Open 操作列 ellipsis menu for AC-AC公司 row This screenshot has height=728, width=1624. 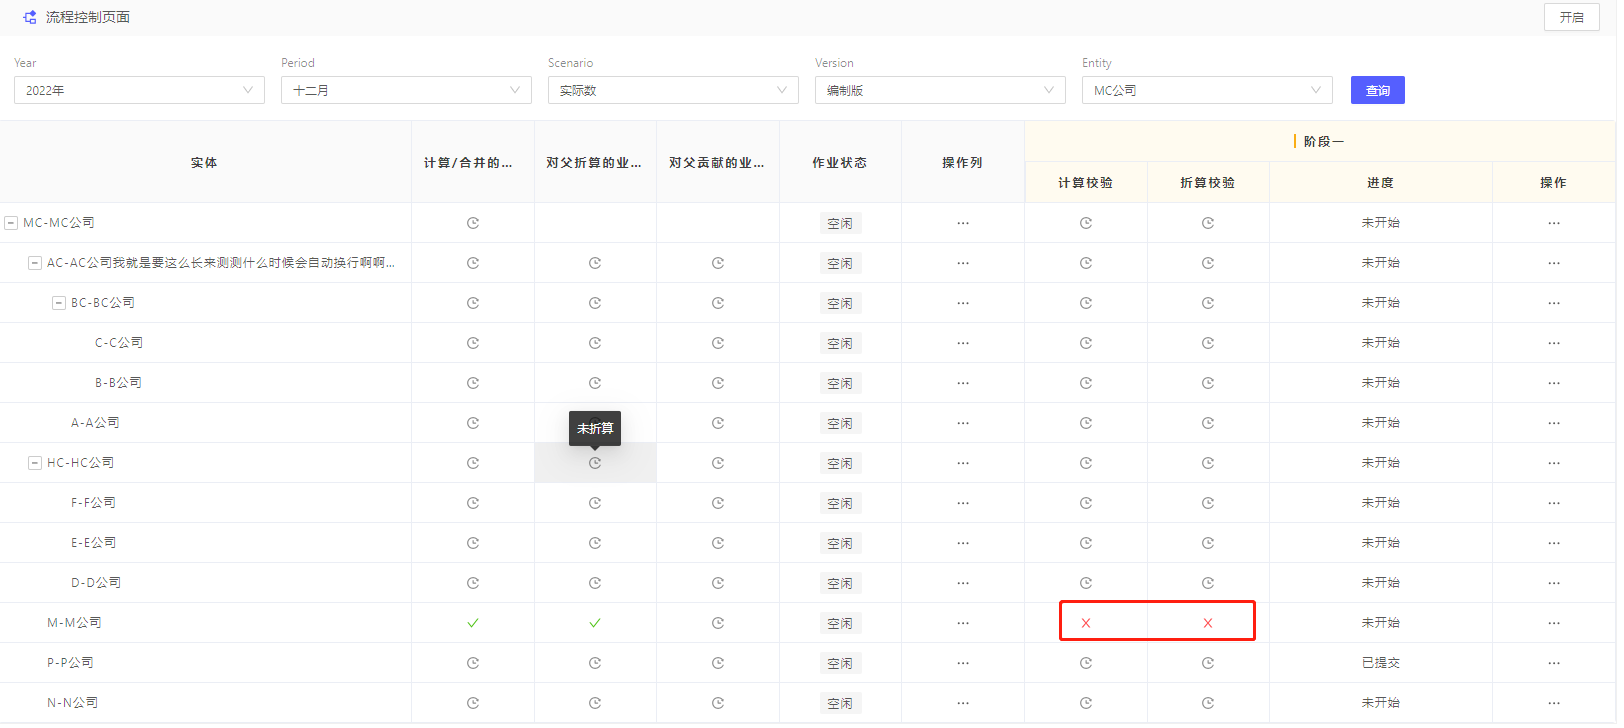962,263
